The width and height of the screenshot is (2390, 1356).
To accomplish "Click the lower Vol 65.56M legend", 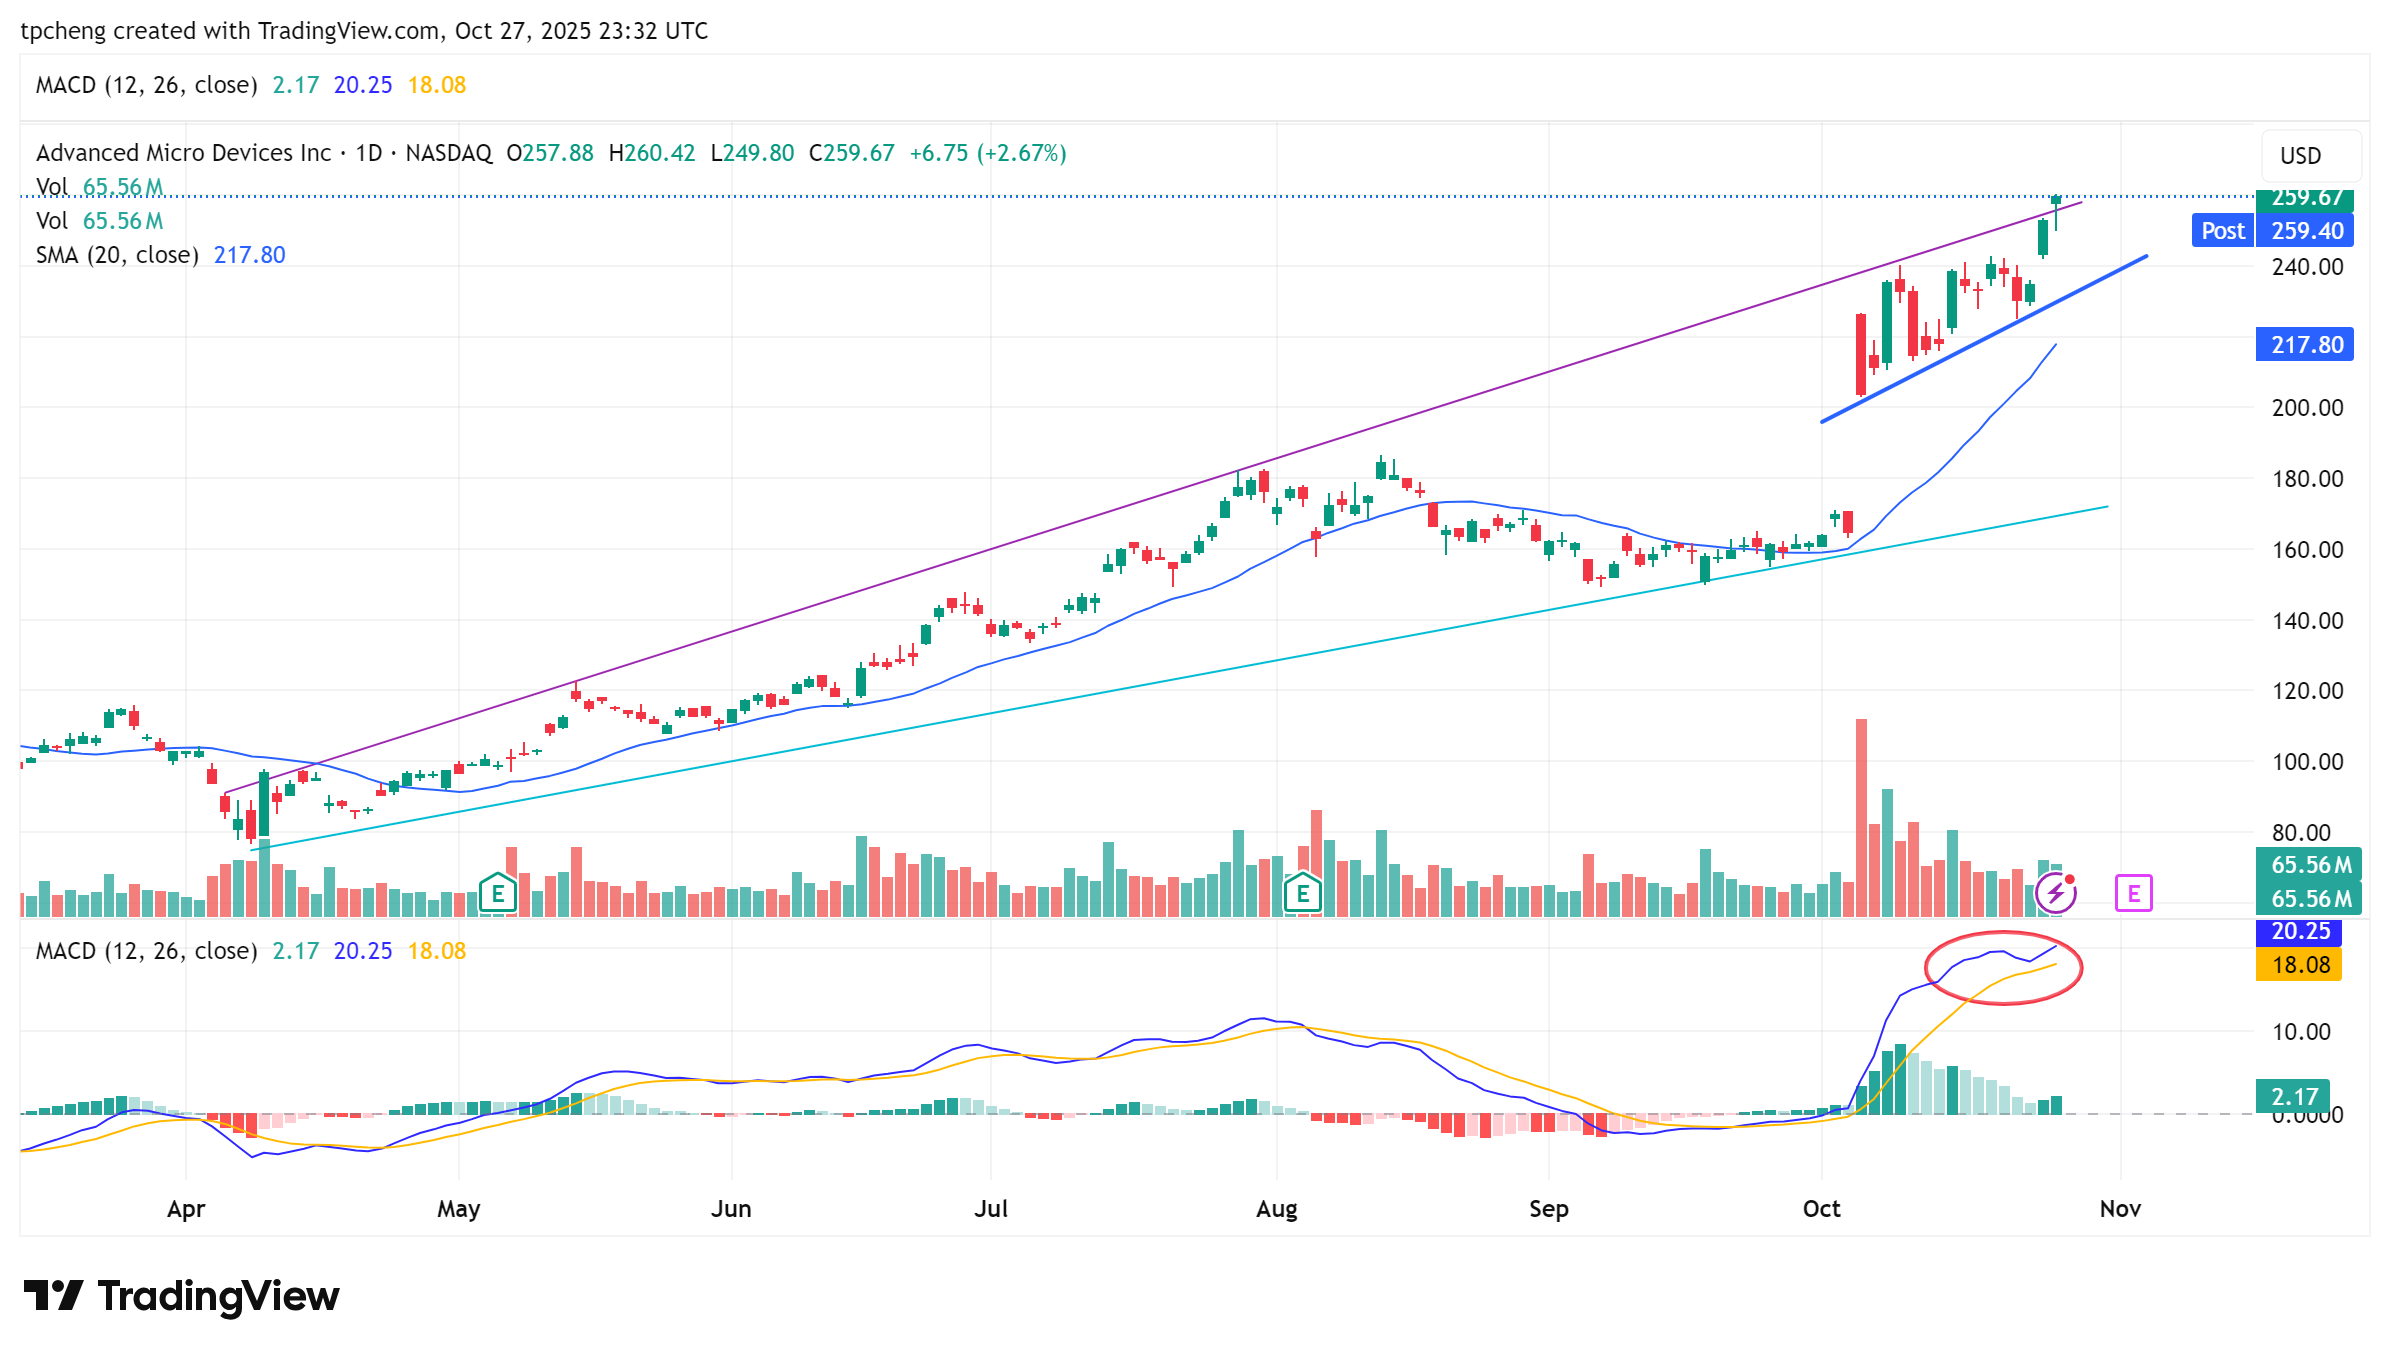I will pyautogui.click(x=99, y=221).
